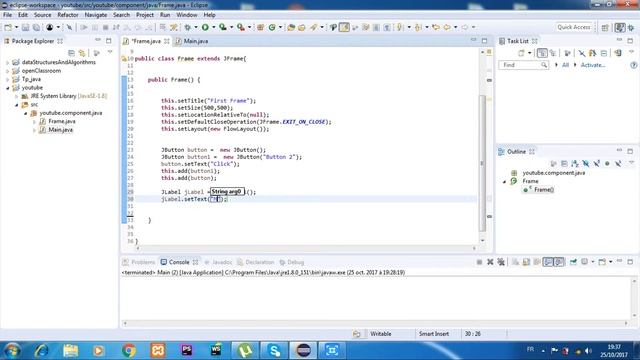Select Frame.java in Package Explorer

click(62, 122)
